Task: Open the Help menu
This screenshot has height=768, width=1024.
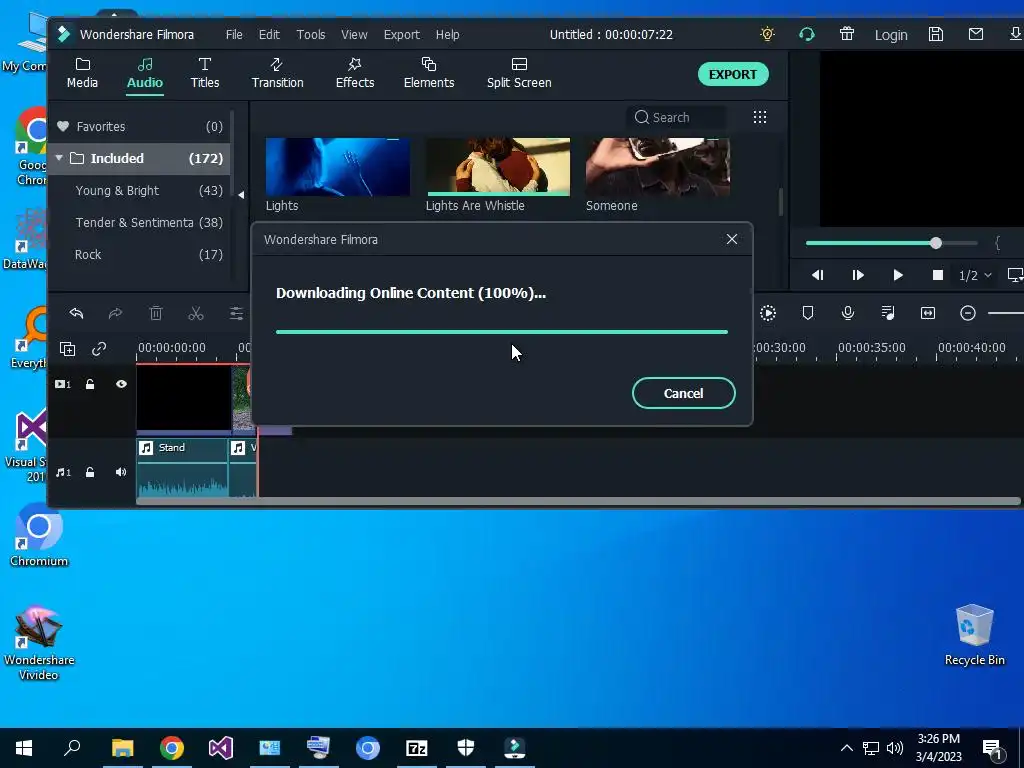Action: click(447, 35)
